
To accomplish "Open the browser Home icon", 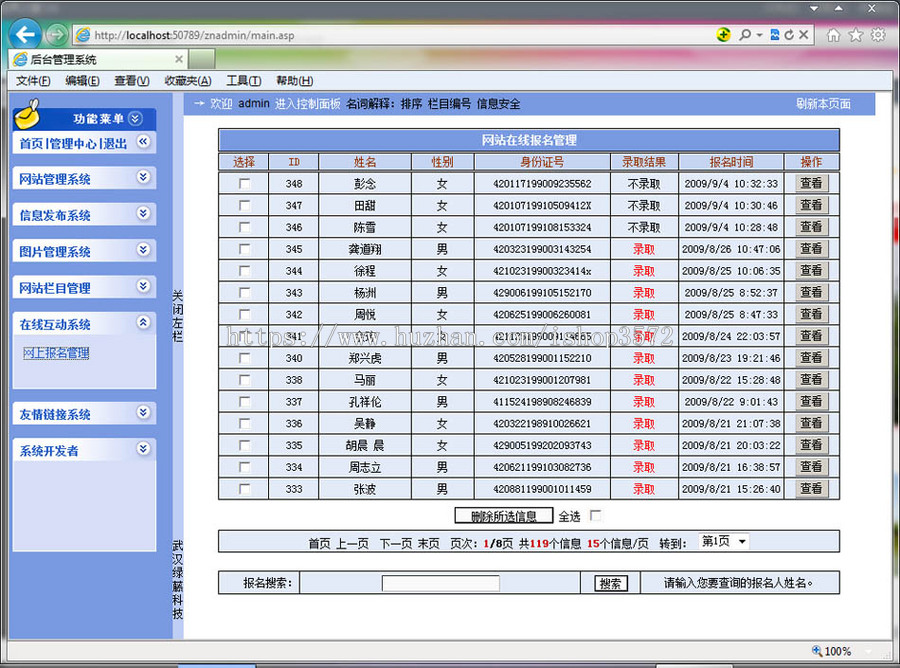I will (x=833, y=36).
